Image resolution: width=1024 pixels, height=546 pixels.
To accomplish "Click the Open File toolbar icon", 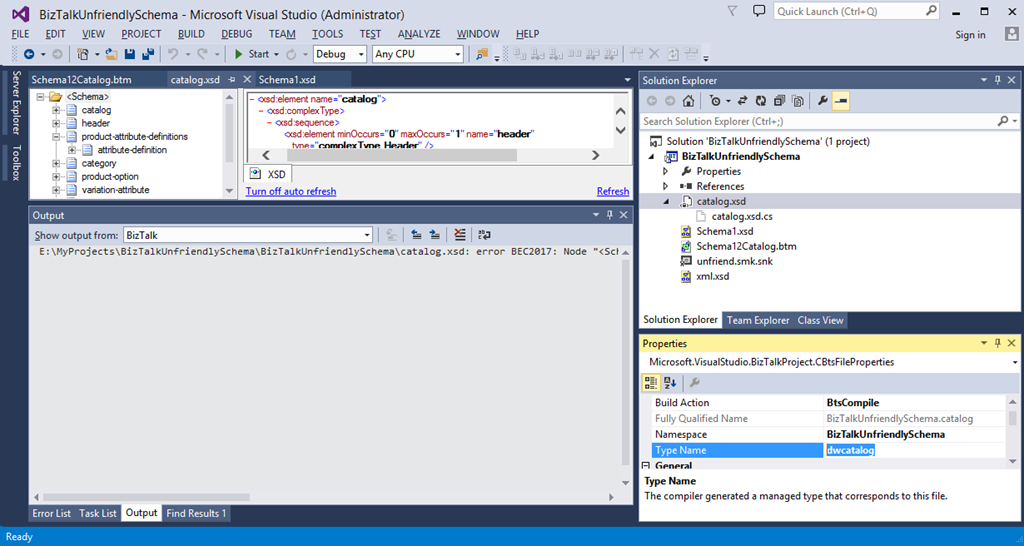I will click(112, 54).
